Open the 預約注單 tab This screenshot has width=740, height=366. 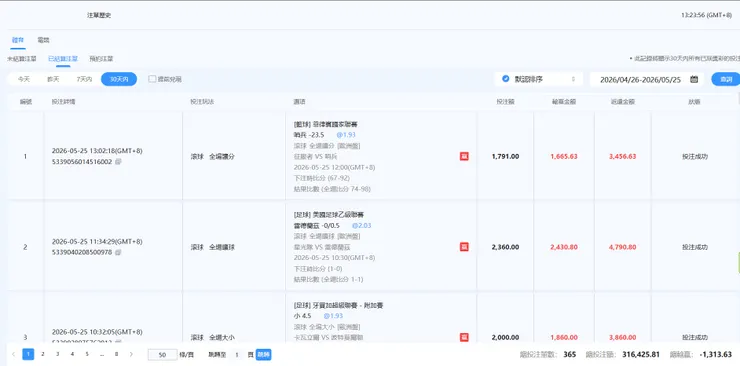(x=101, y=59)
